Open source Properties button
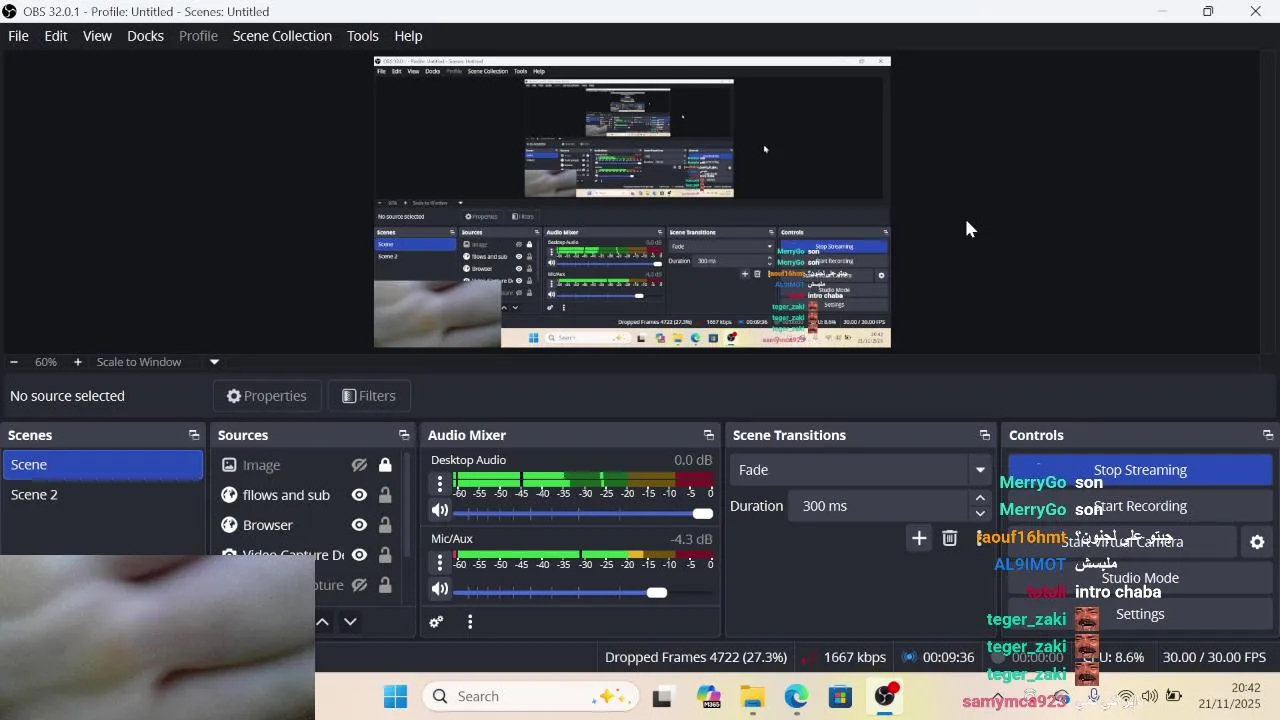 coord(267,396)
